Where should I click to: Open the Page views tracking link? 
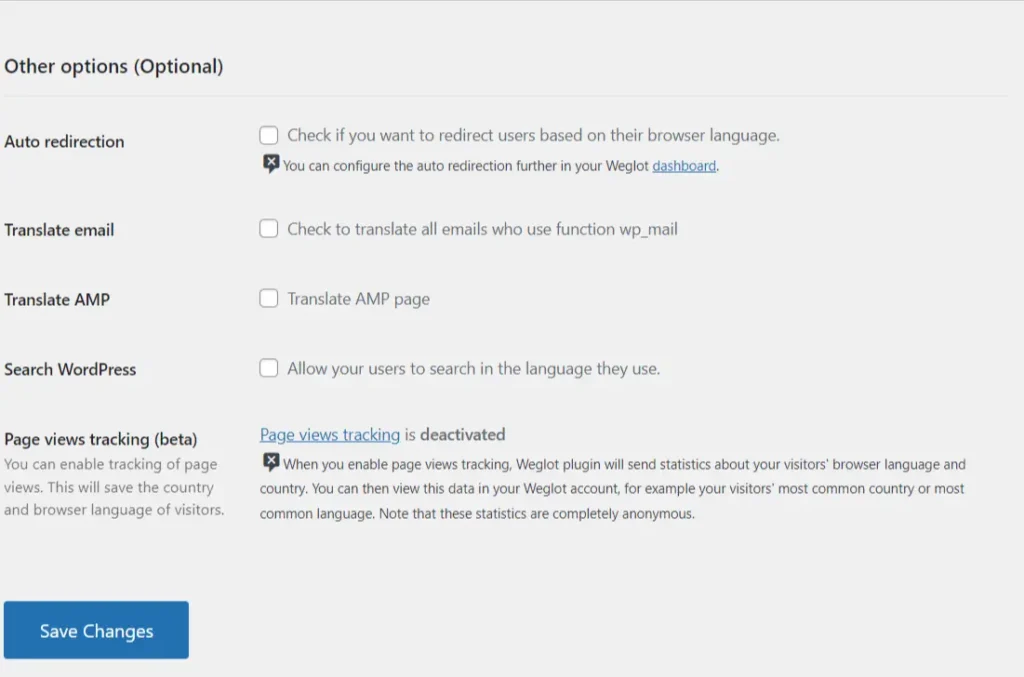[330, 435]
